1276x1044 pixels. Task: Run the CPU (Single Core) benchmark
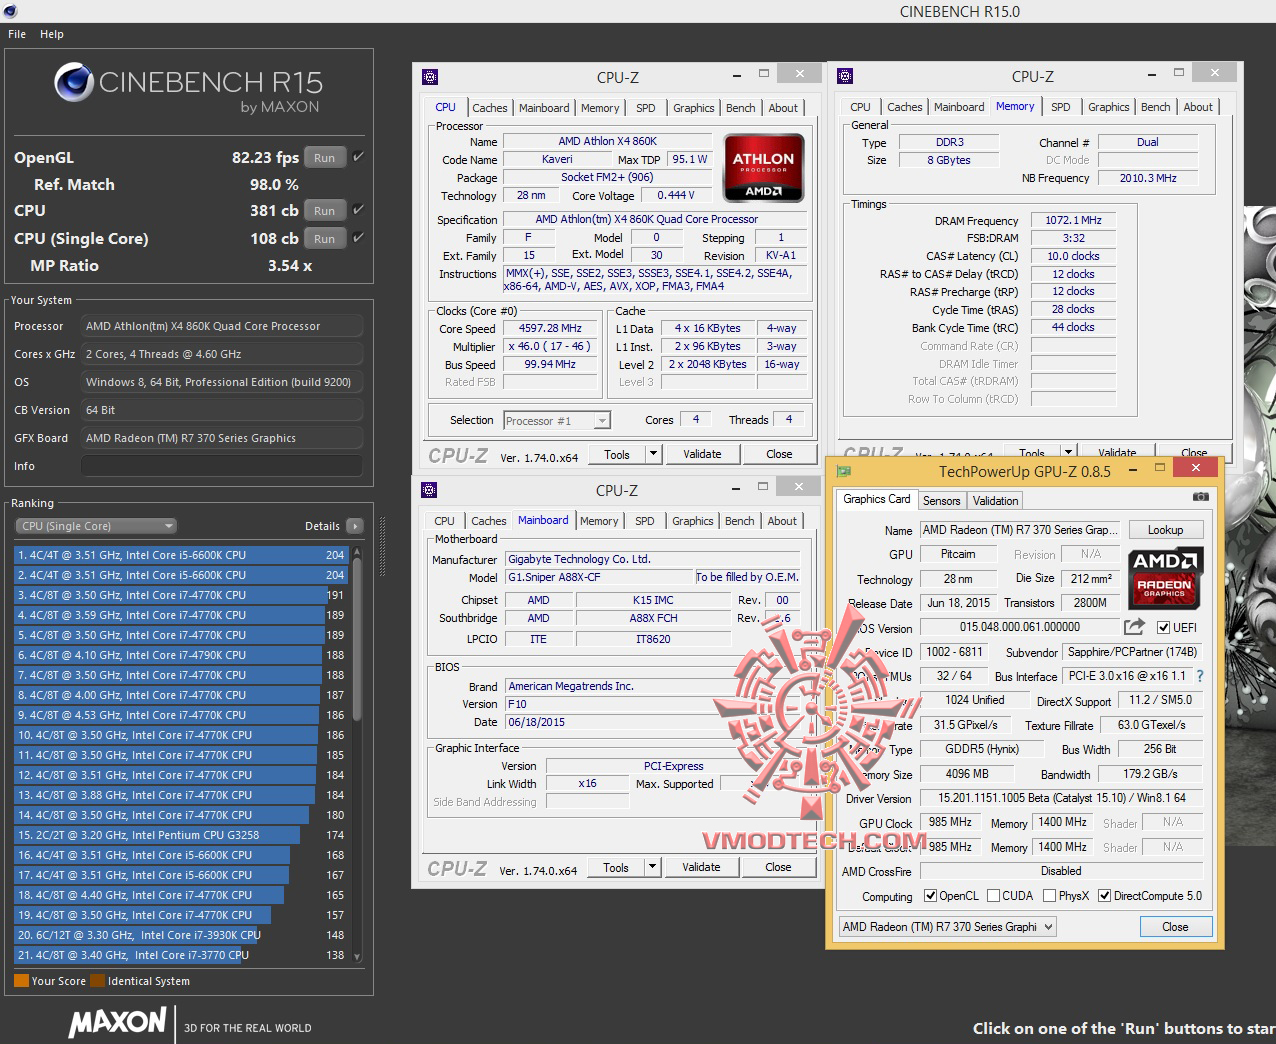click(x=325, y=239)
